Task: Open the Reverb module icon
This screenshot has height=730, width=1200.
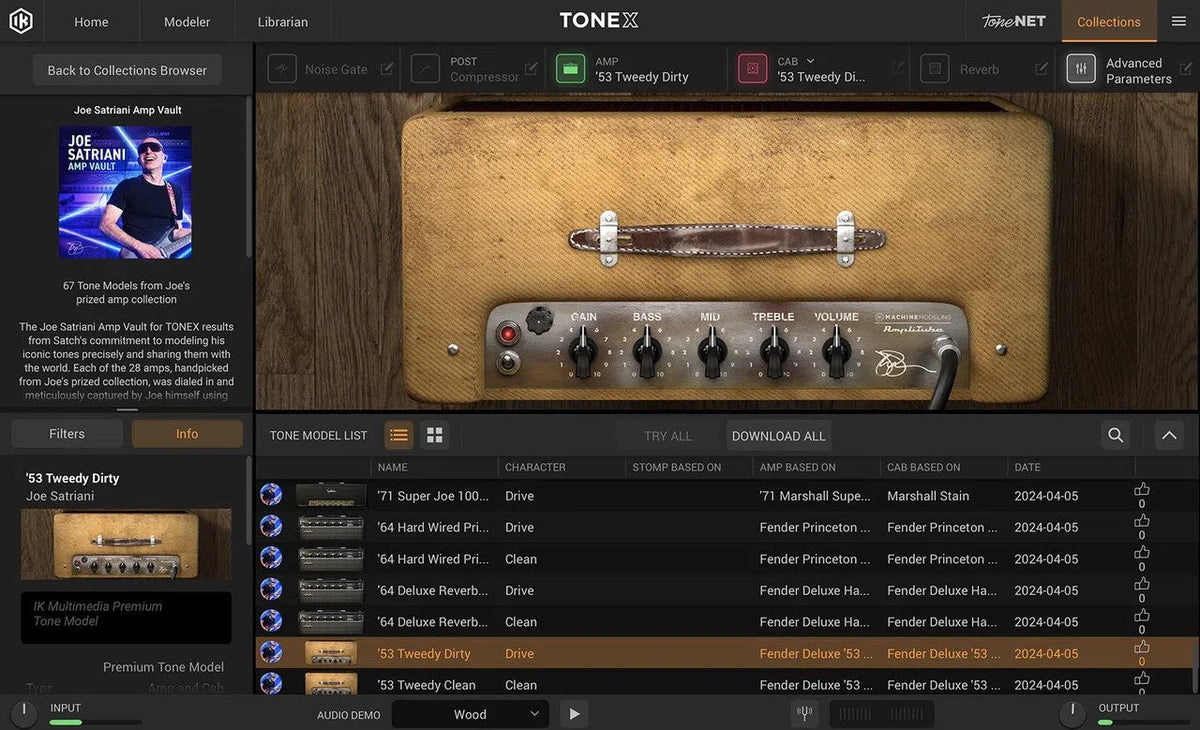Action: tap(934, 68)
